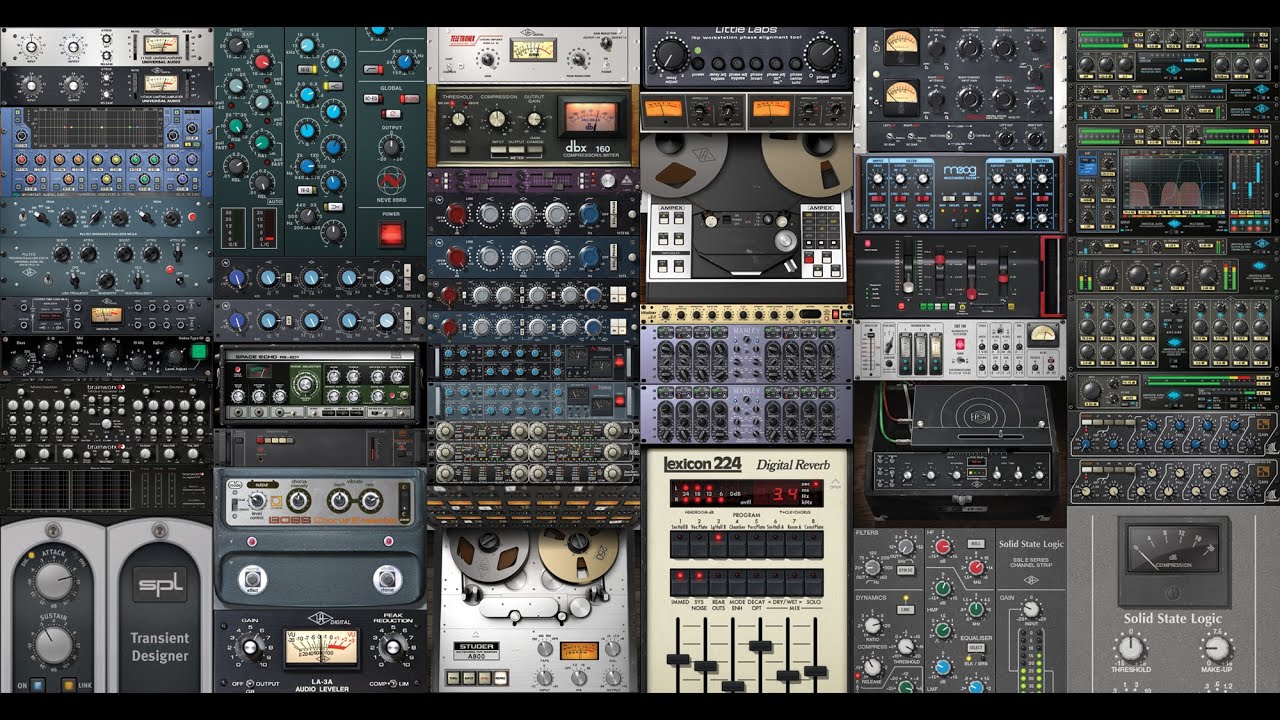Select Lexicon program 2 Voc Plate
Screen dimensions: 1280x720
click(x=699, y=544)
